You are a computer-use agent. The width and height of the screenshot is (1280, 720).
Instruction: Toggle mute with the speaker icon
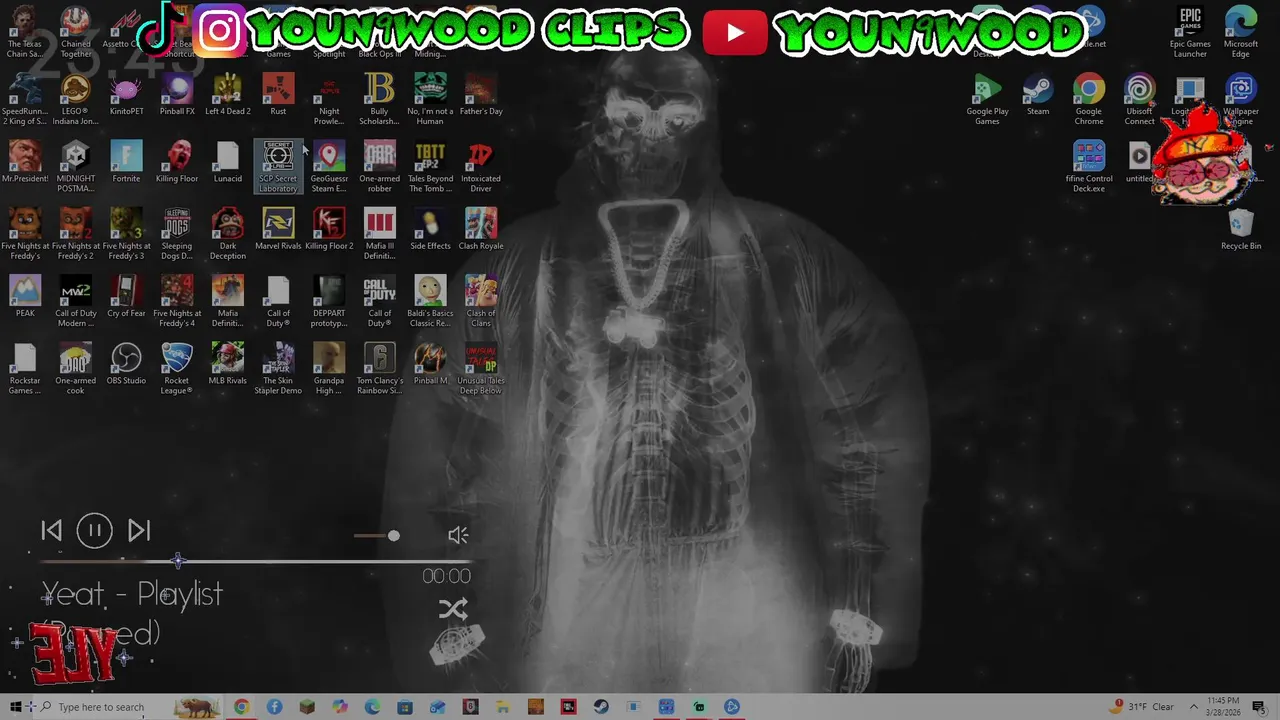point(458,536)
